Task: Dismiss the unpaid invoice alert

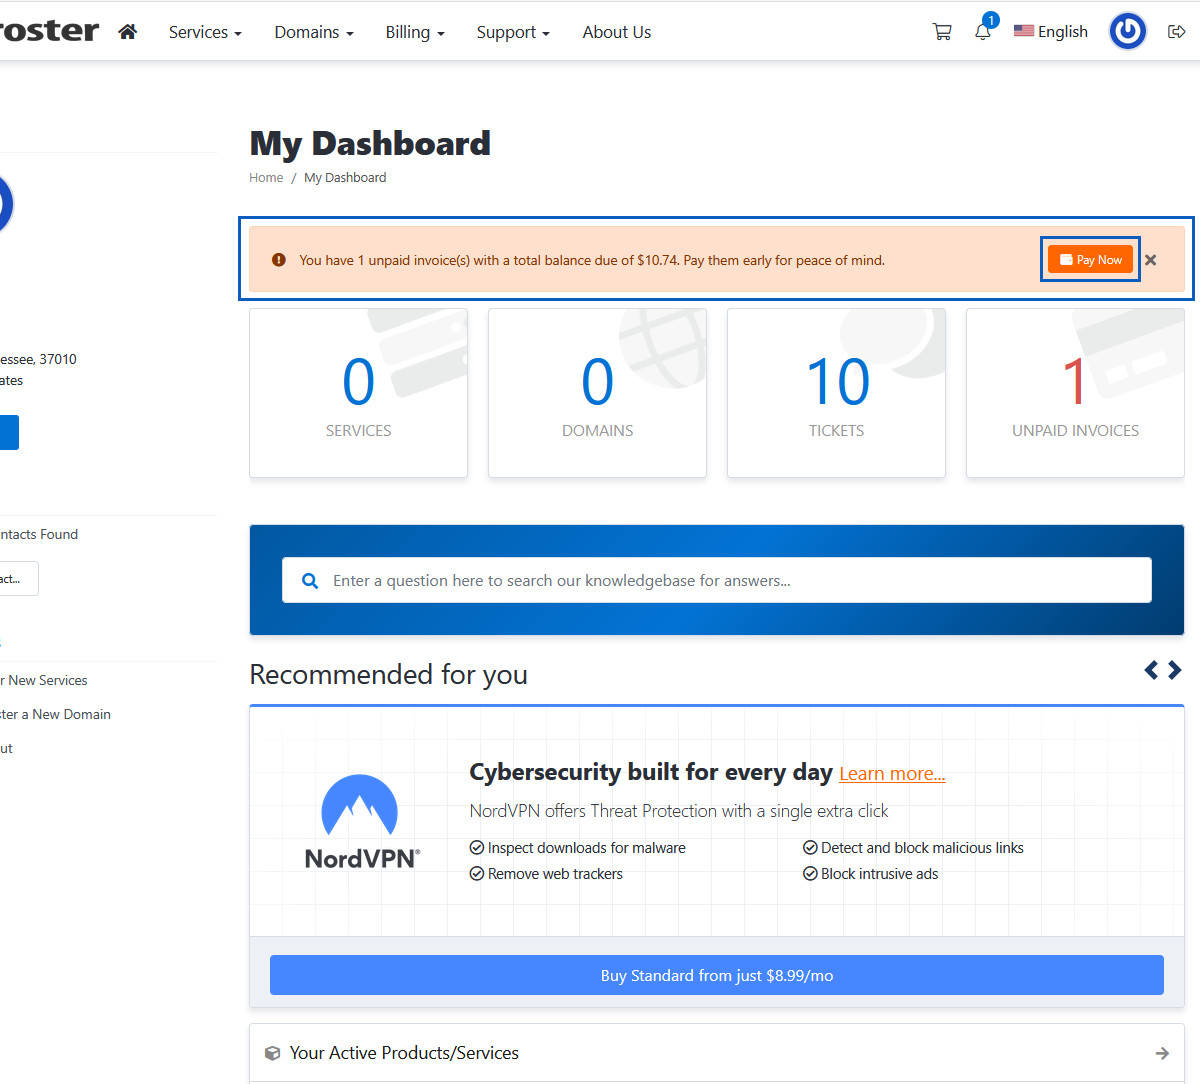Action: tap(1151, 260)
